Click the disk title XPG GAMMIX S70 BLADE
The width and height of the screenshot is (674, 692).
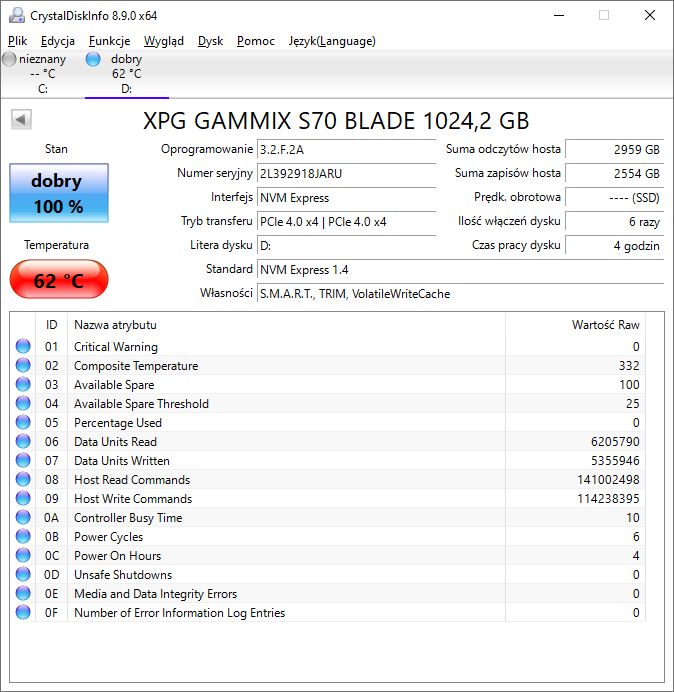[336, 120]
